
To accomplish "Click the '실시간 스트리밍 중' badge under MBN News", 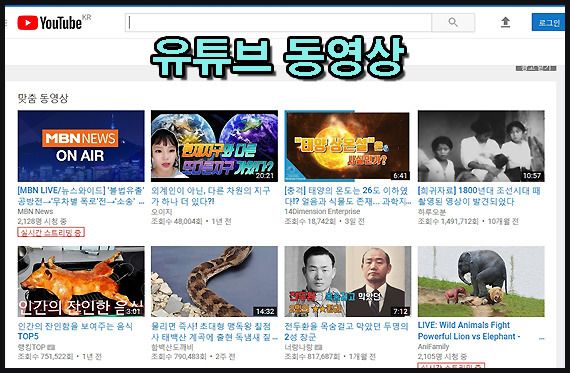I will pyautogui.click(x=51, y=232).
